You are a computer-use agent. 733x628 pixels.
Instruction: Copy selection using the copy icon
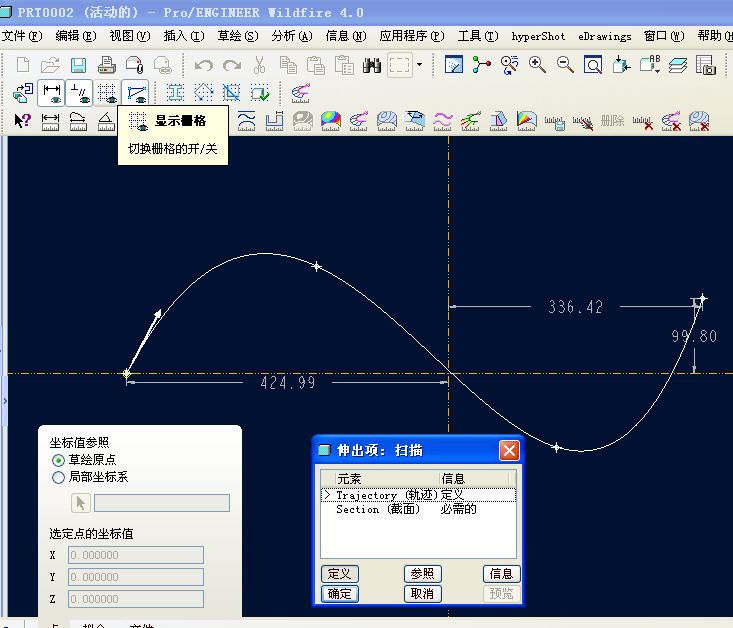(x=288, y=65)
